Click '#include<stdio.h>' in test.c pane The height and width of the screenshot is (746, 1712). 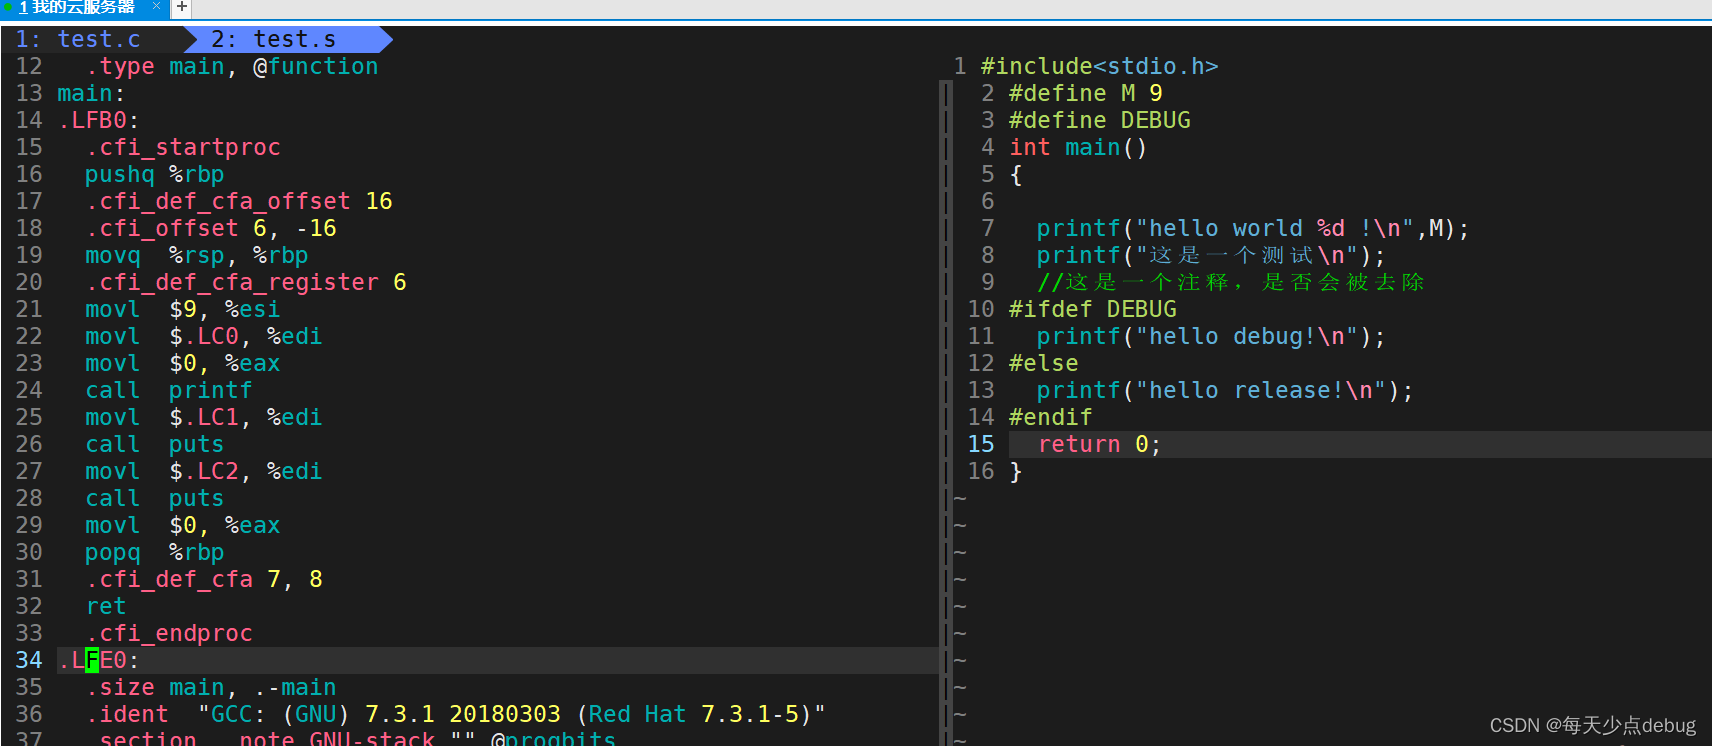(1099, 66)
